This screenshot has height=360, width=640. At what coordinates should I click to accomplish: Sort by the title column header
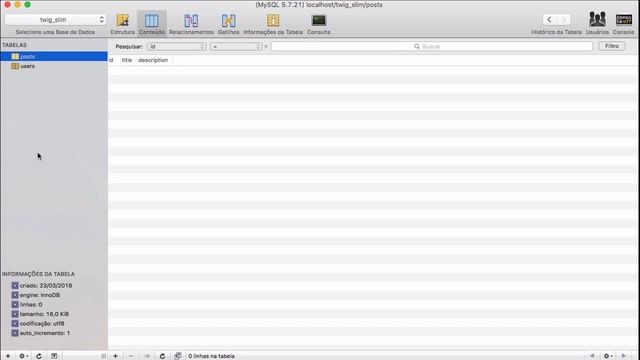coord(127,60)
